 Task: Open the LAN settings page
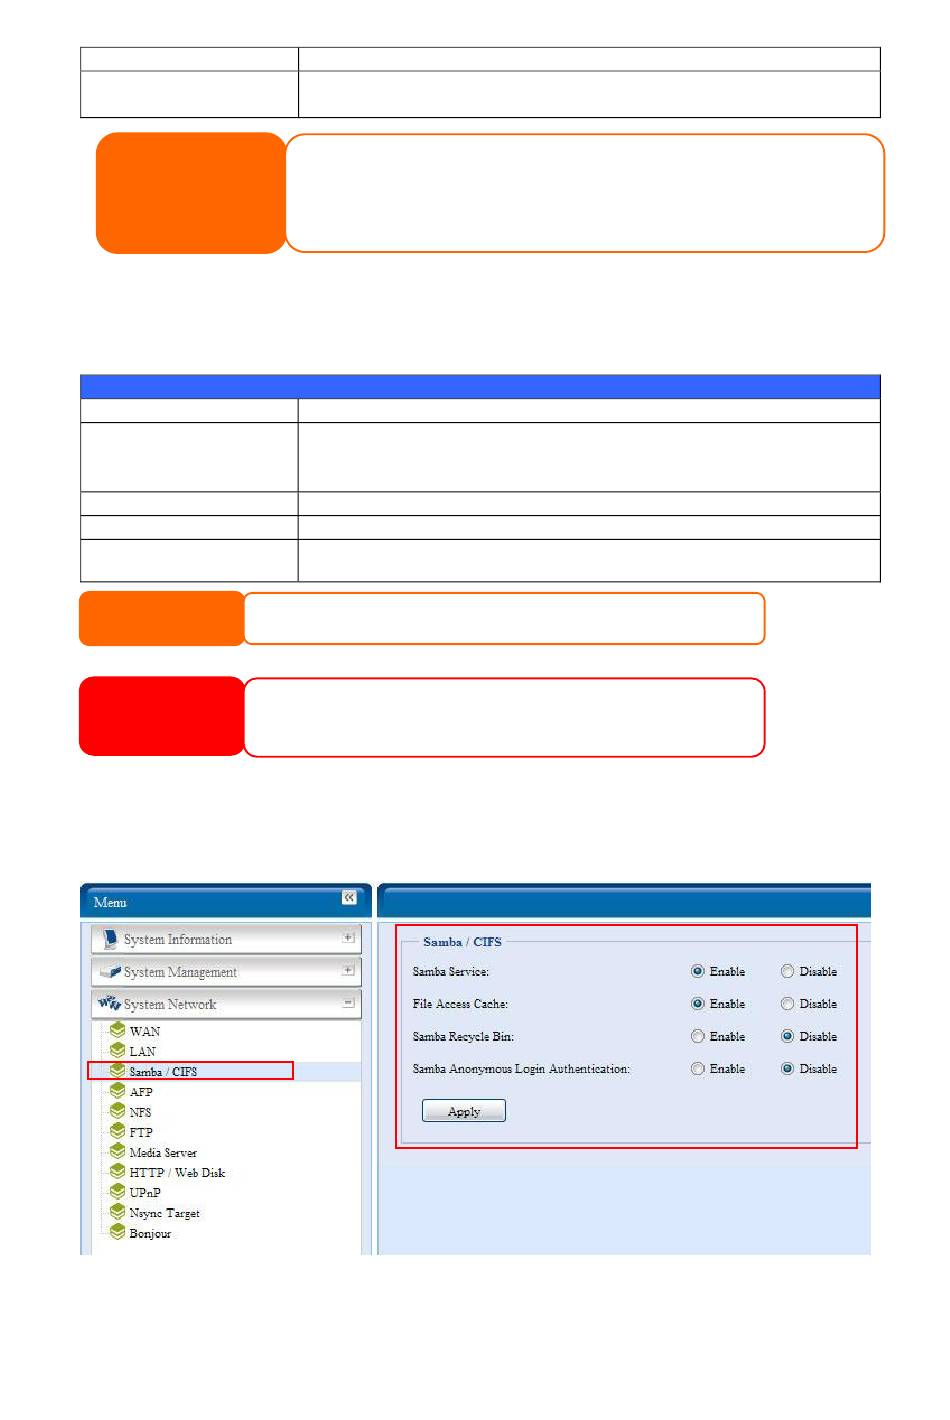143,1051
